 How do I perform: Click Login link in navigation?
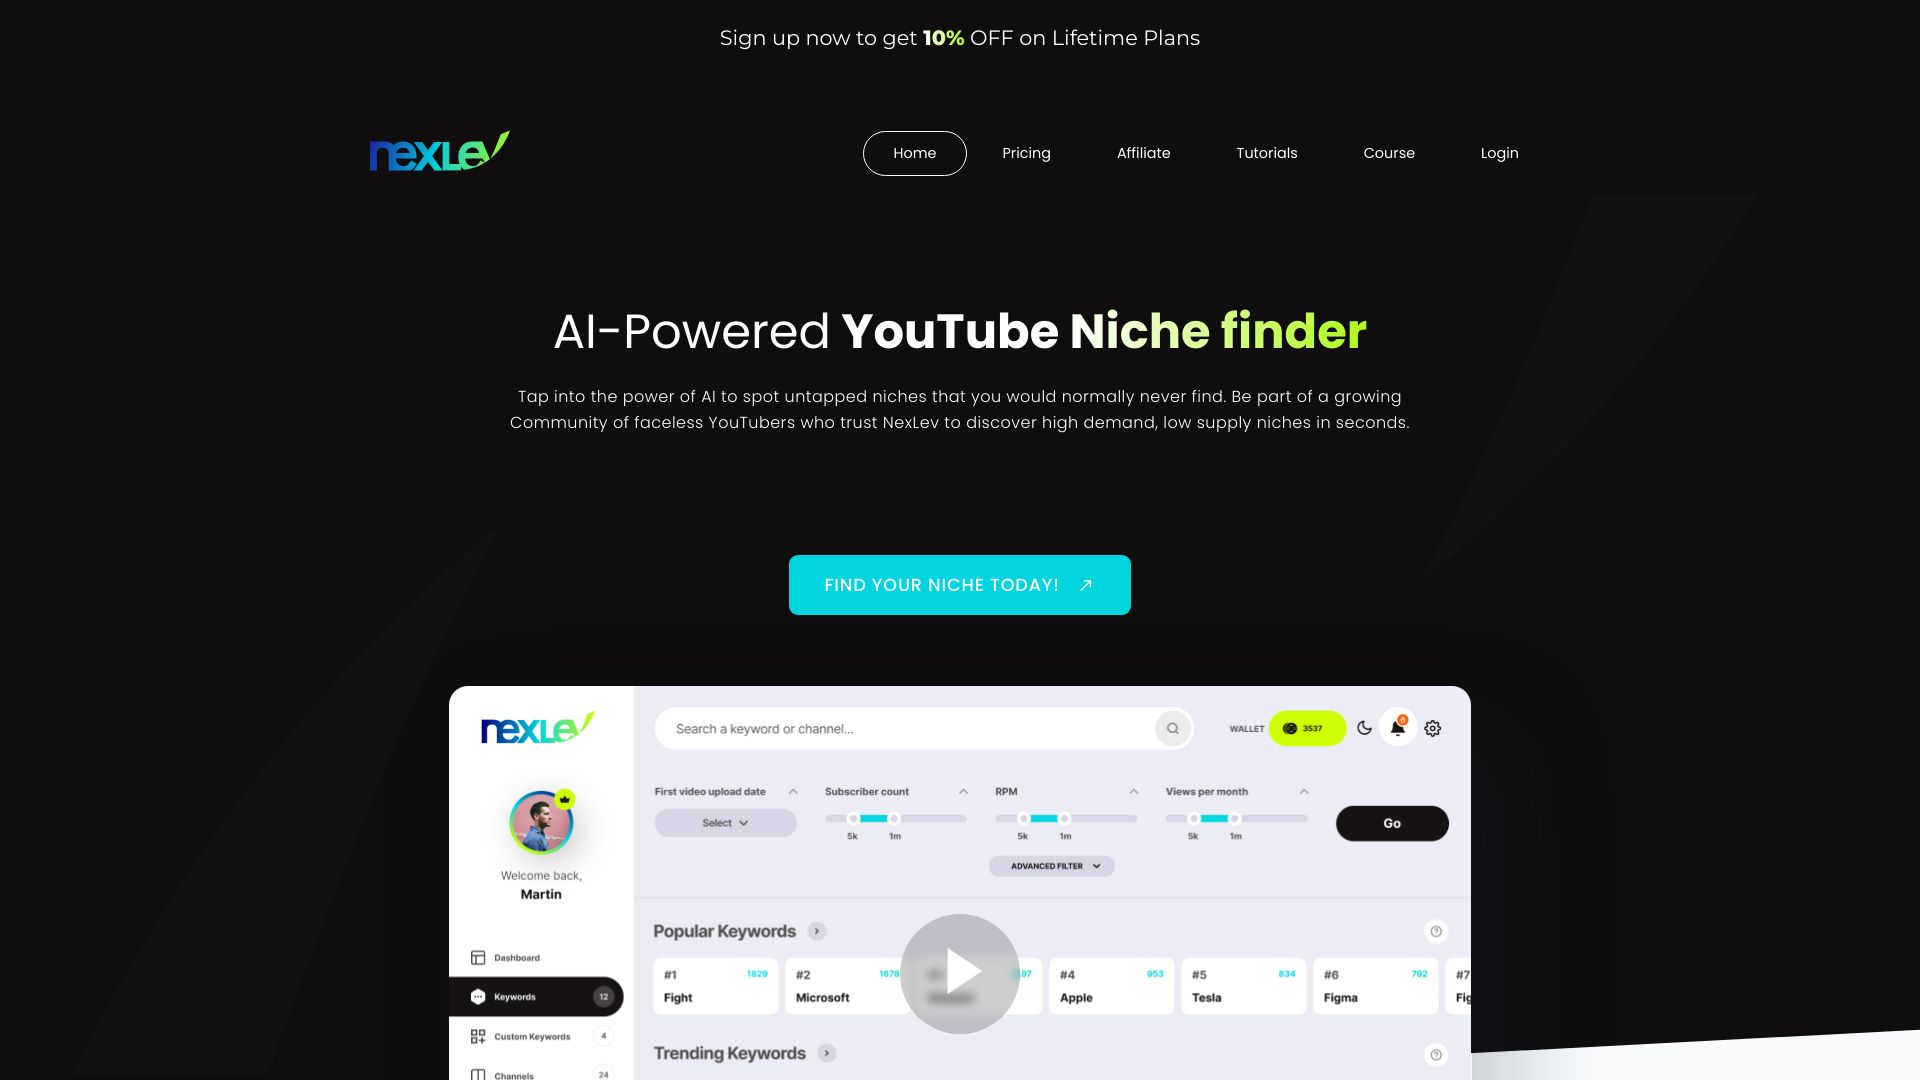tap(1498, 153)
